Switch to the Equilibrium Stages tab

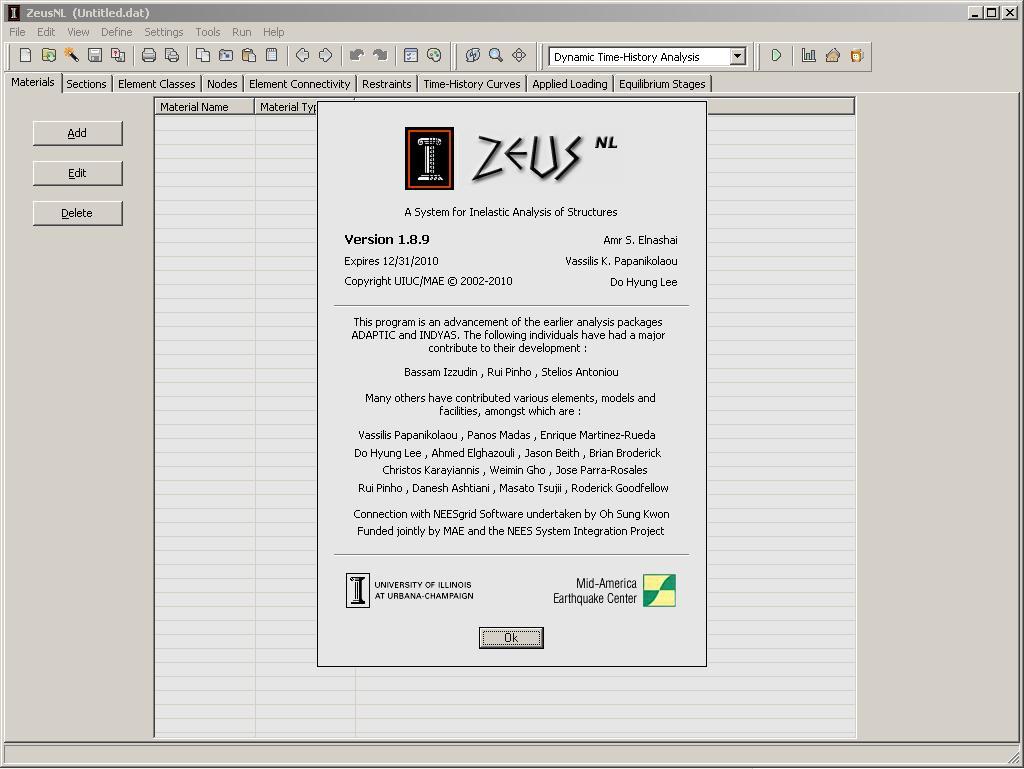[662, 84]
